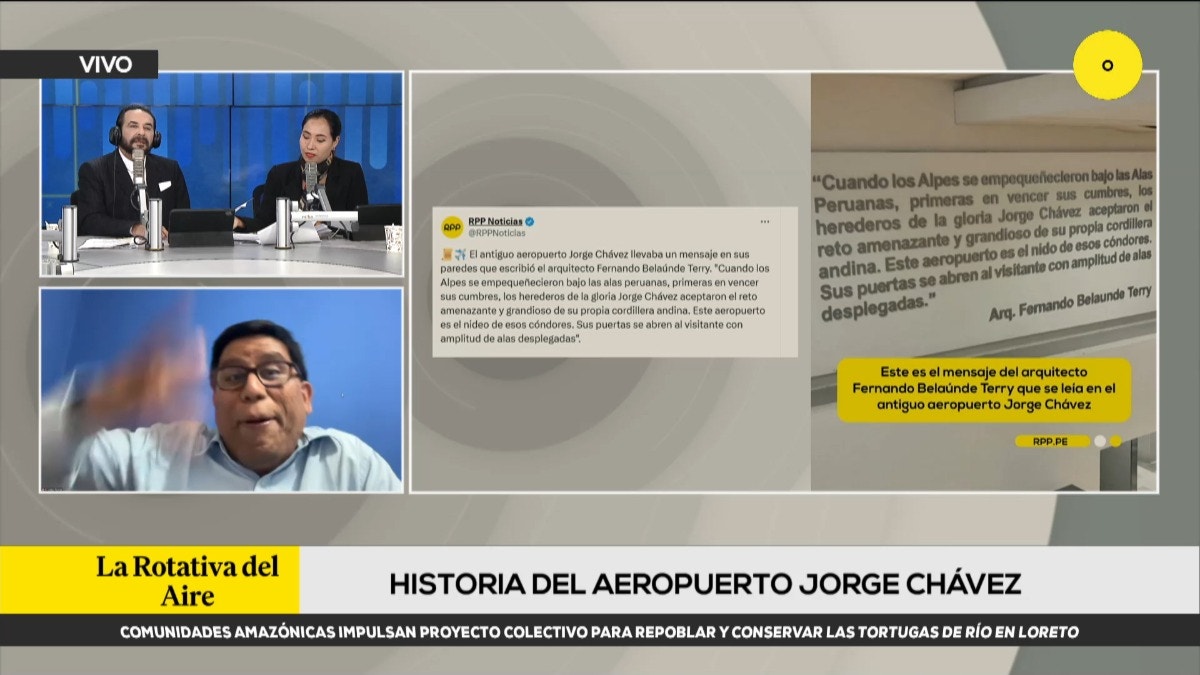Open the three-dot menu on the tweet
Viewport: 1200px width, 675px height.
(x=765, y=221)
